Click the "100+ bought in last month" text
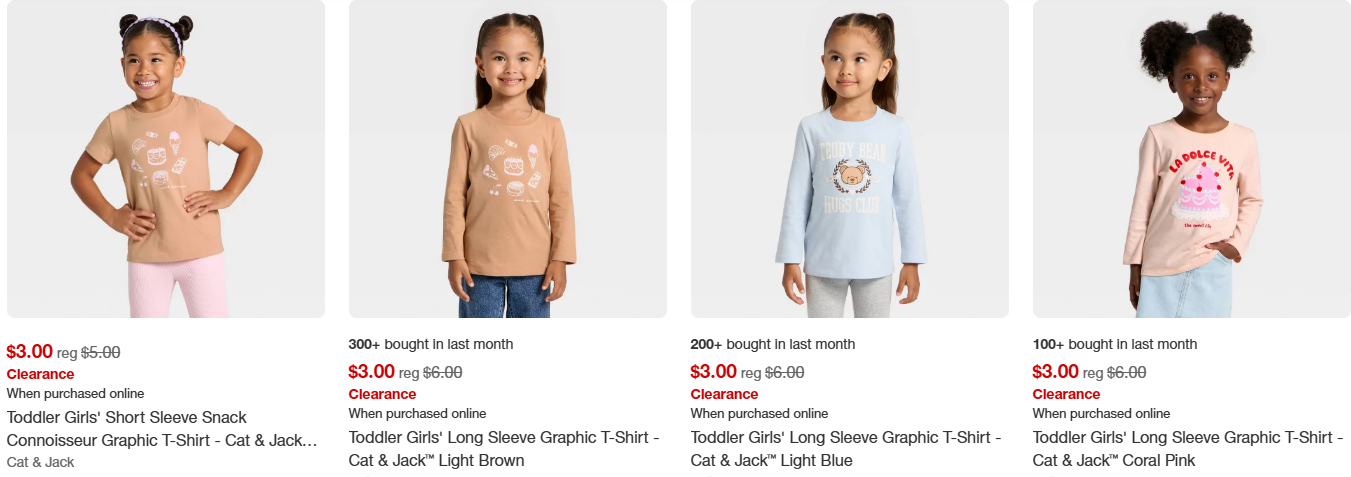Screen dimensions: 1351x477 click(x=1115, y=344)
